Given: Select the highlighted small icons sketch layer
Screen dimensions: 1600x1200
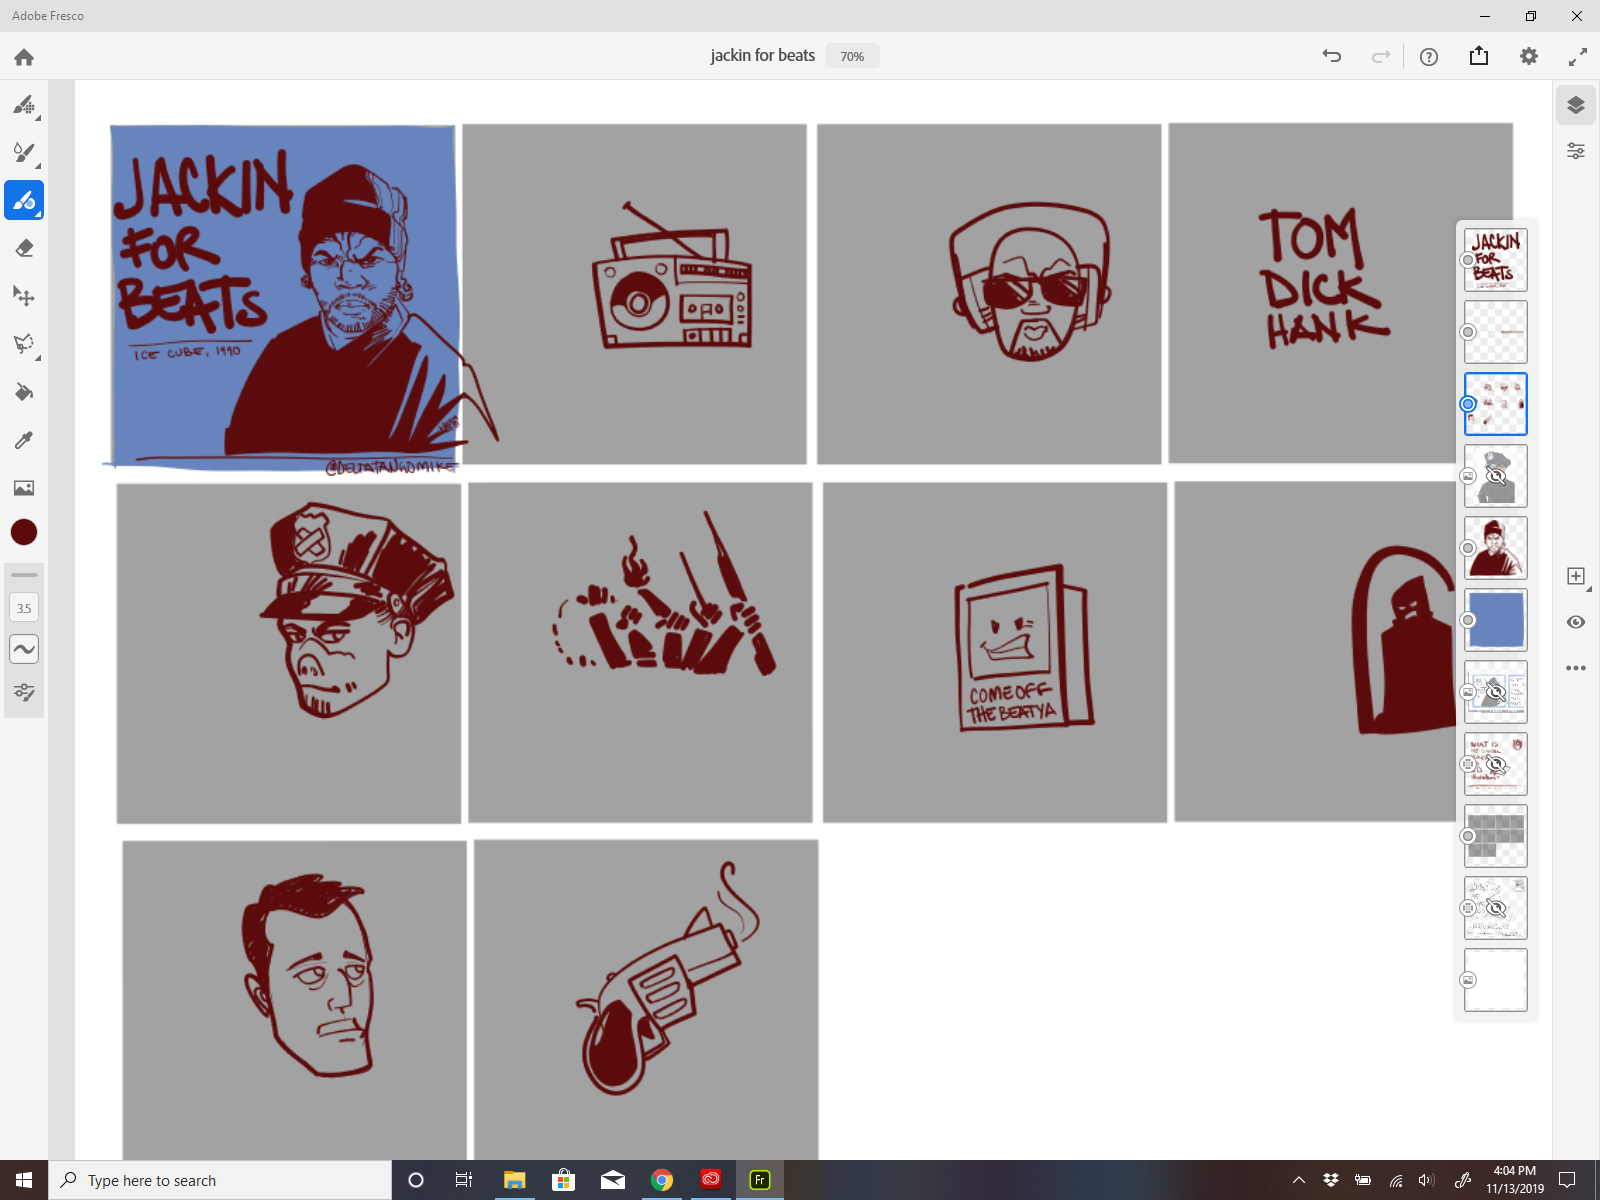Looking at the screenshot, I should tap(1496, 404).
